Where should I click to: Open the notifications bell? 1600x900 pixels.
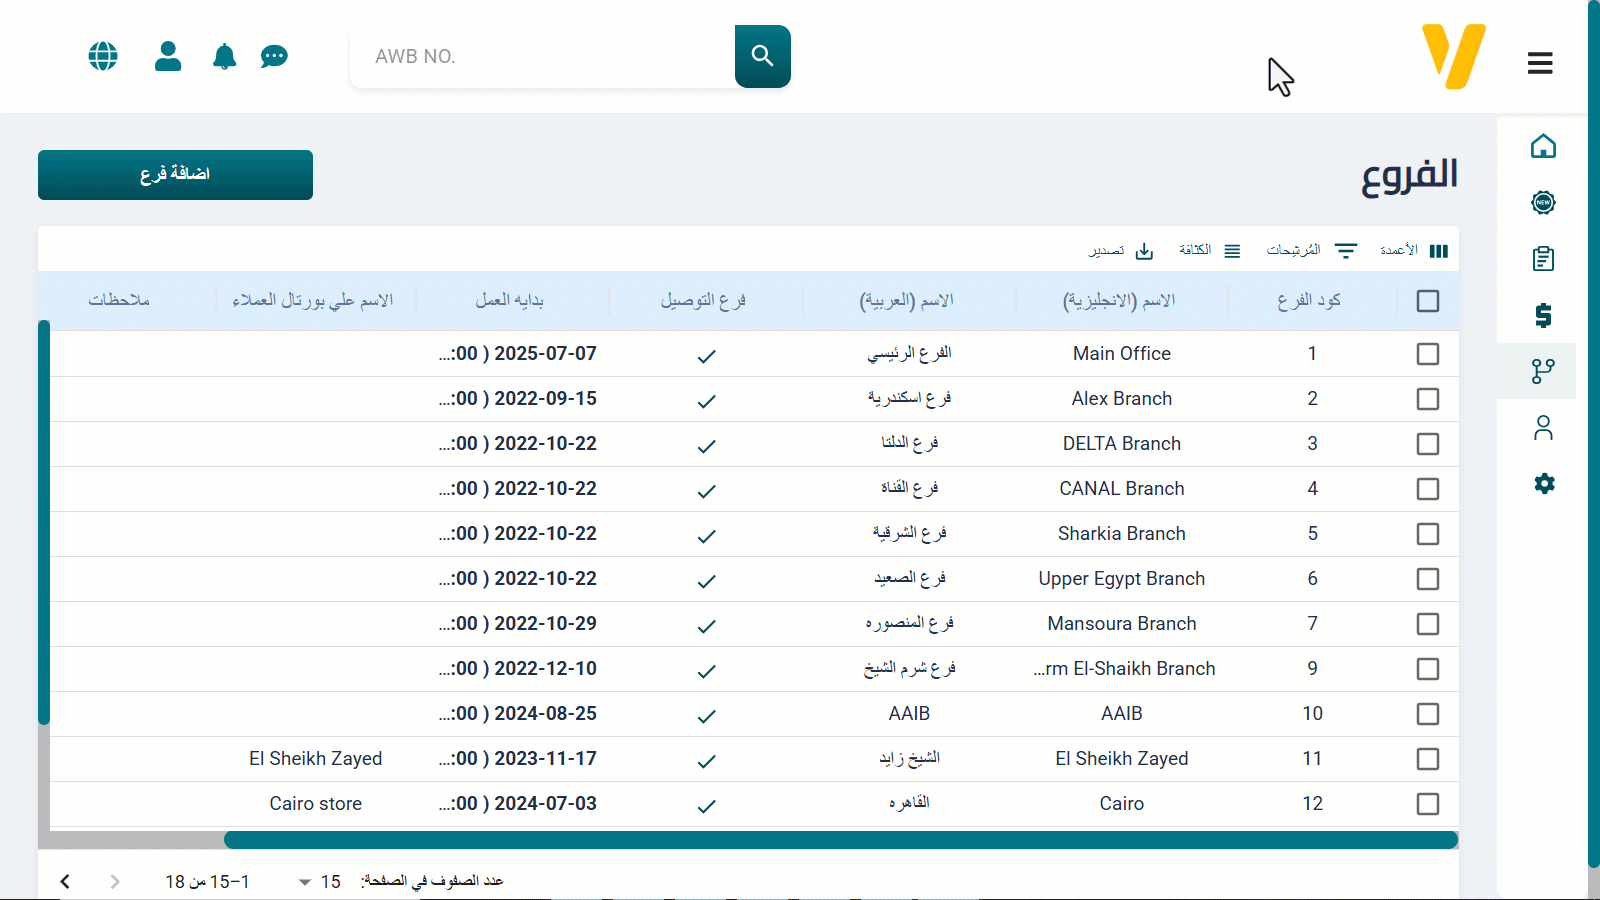pos(225,57)
